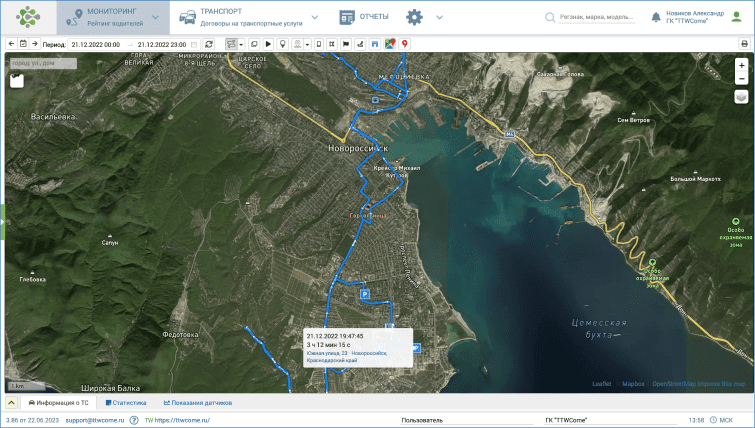
Task: Zoom in the map with plus
Action: pyautogui.click(x=741, y=64)
